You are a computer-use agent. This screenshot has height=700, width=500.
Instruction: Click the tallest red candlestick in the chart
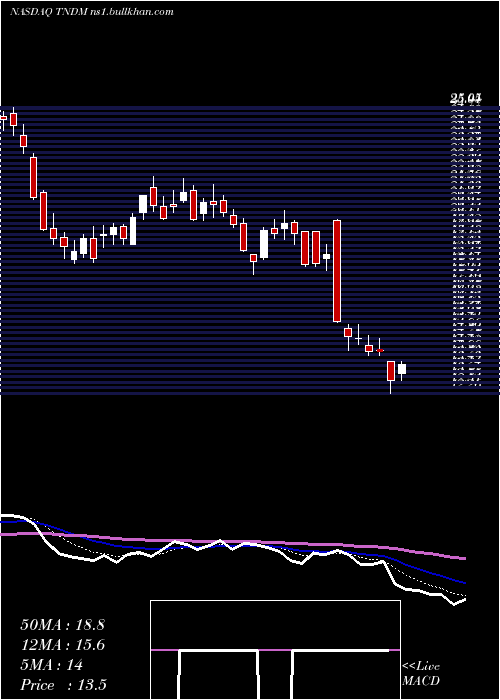(x=337, y=271)
